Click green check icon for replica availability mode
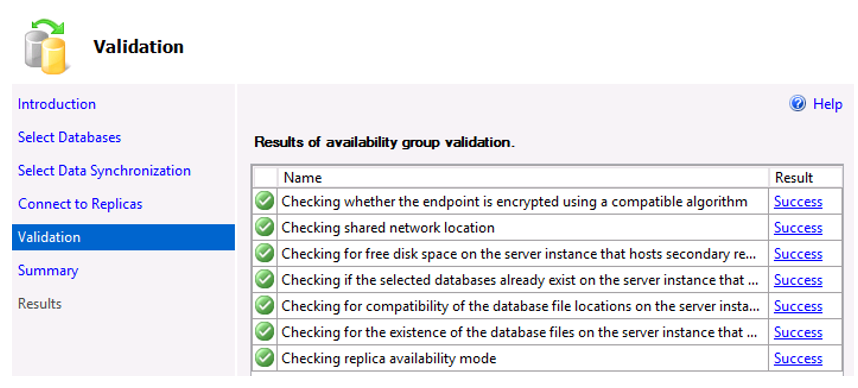Screen dimensions: 858x388 (264, 358)
